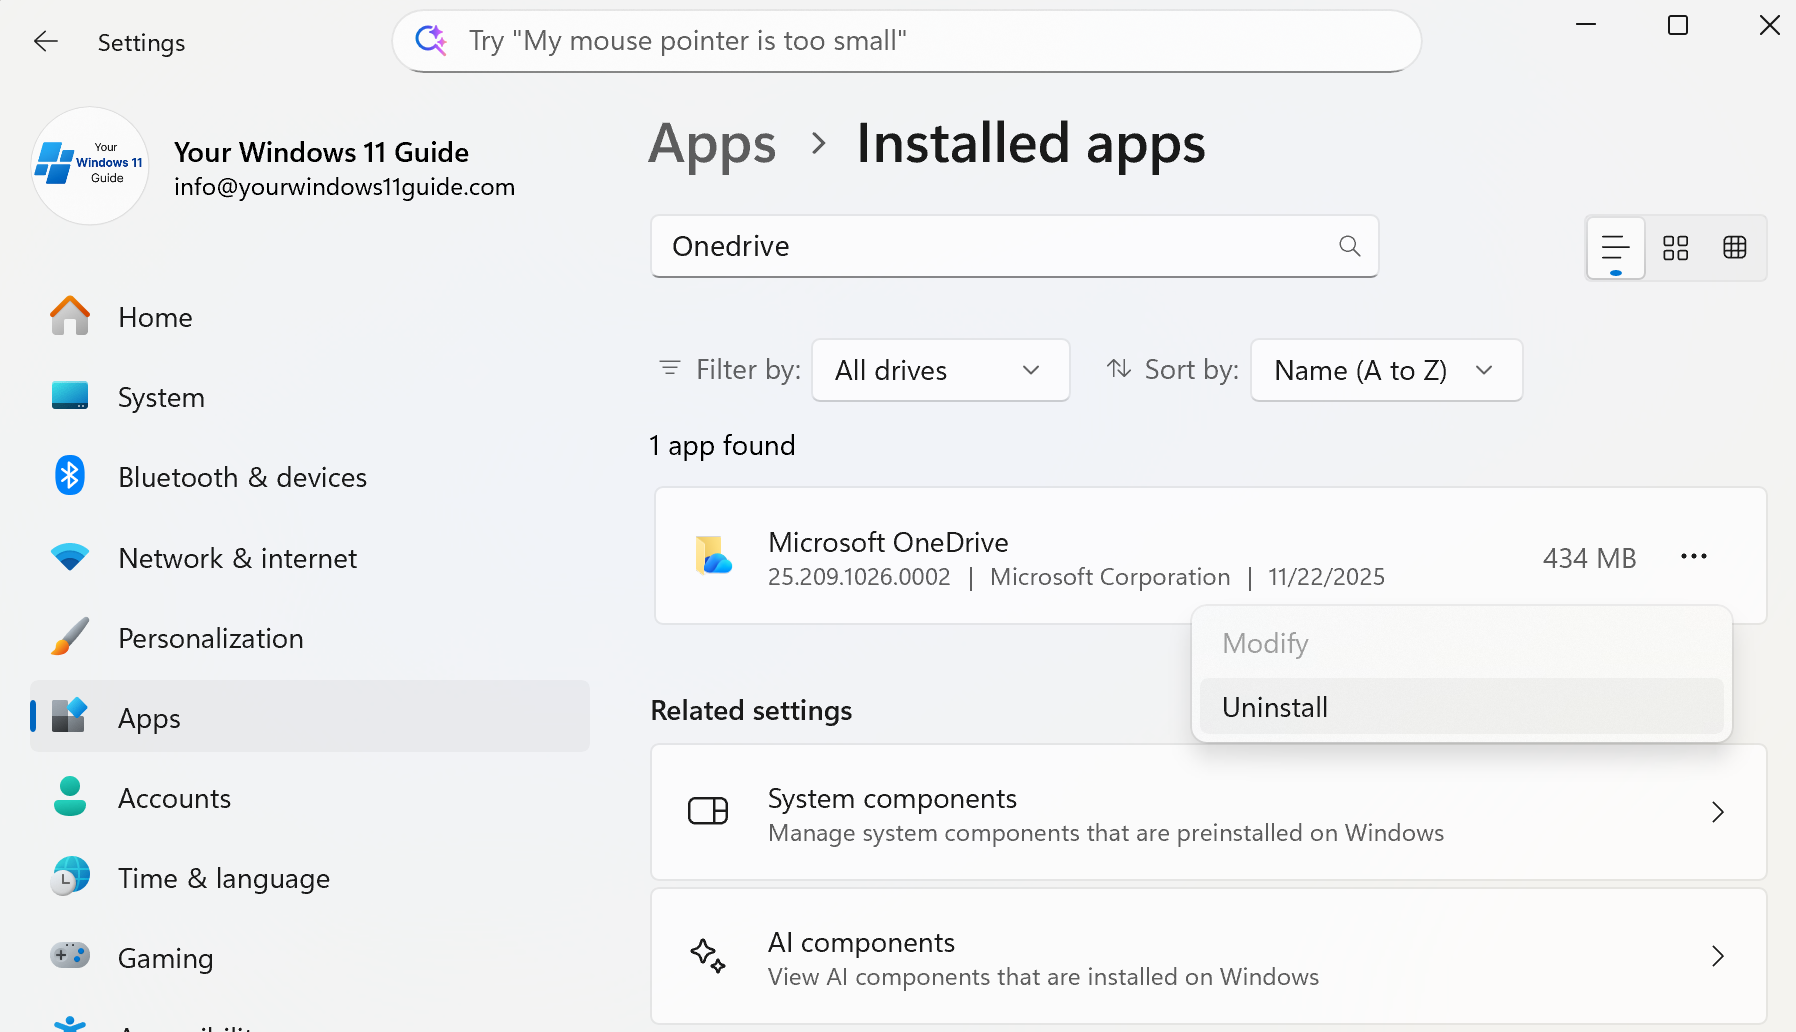1796x1032 pixels.
Task: Switch apps list to grid view
Action: [1676, 248]
